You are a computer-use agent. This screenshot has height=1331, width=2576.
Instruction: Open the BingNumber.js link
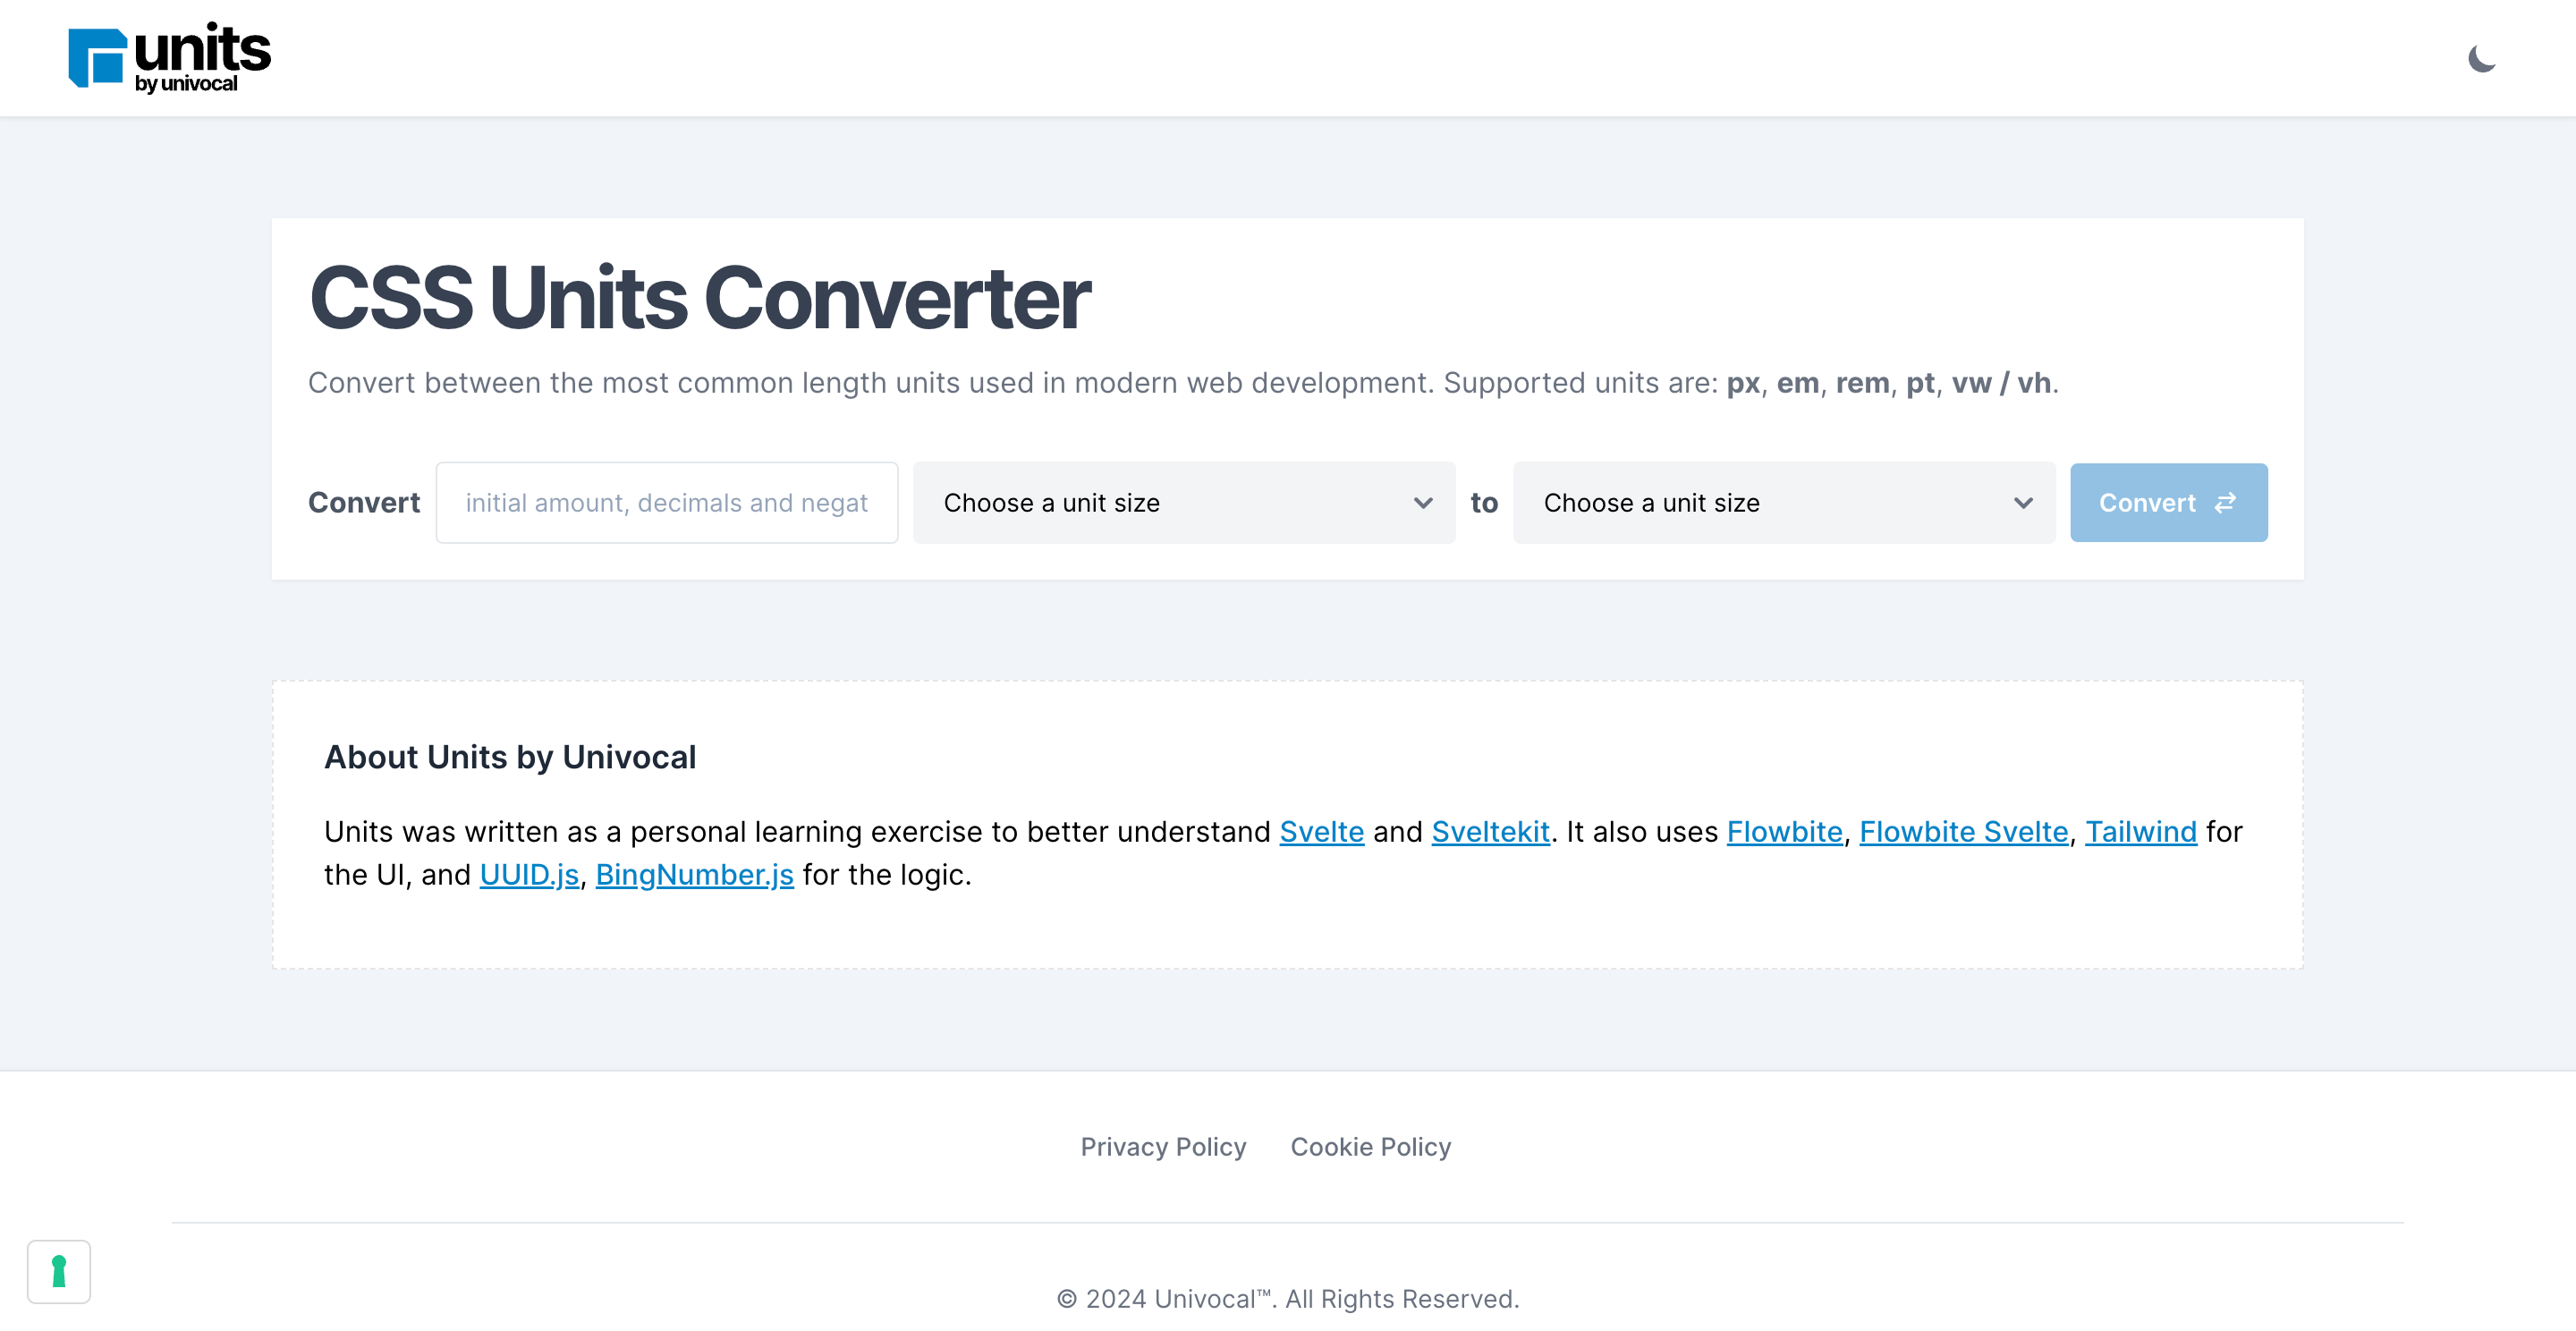[694, 875]
